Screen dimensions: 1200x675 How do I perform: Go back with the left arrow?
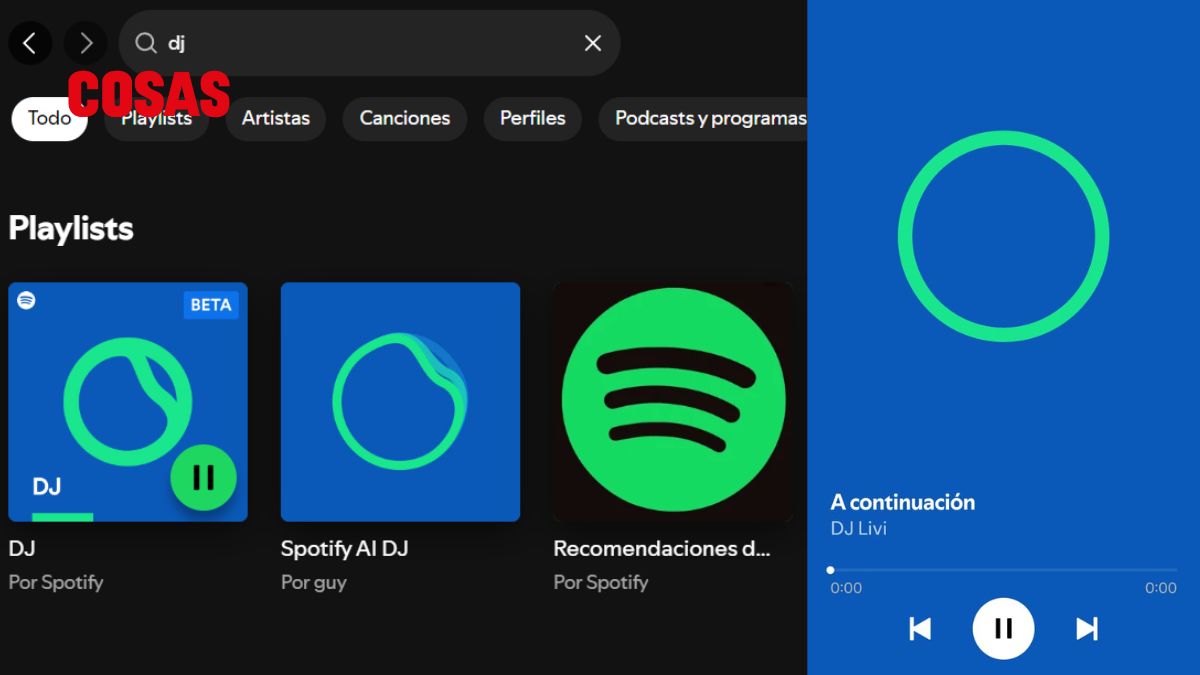click(x=30, y=43)
